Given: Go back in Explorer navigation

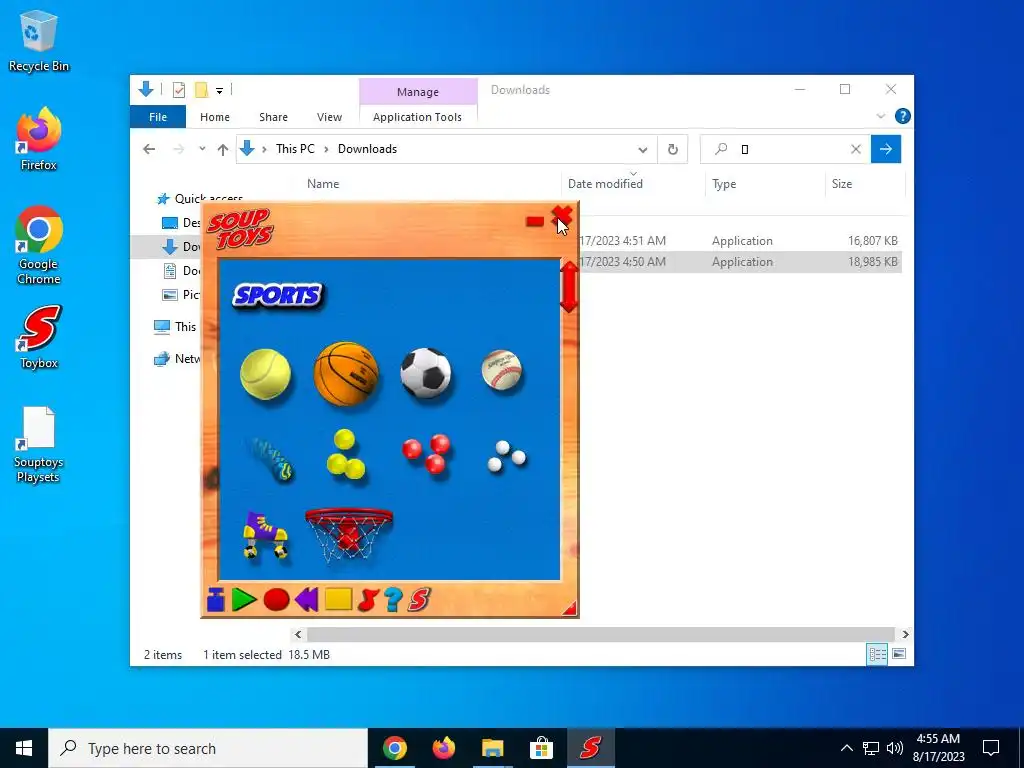Looking at the screenshot, I should click(149, 150).
